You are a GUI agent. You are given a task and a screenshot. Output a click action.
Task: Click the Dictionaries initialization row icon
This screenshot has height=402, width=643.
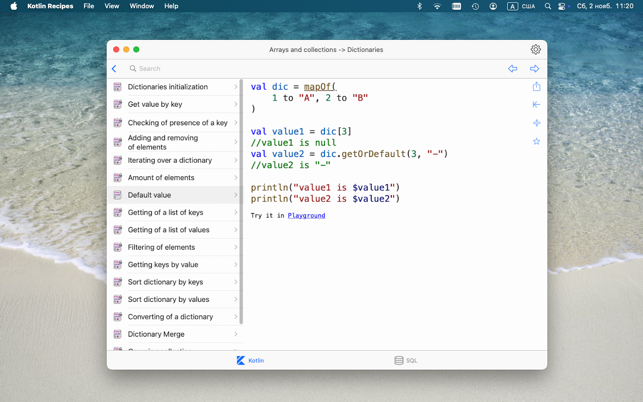118,87
